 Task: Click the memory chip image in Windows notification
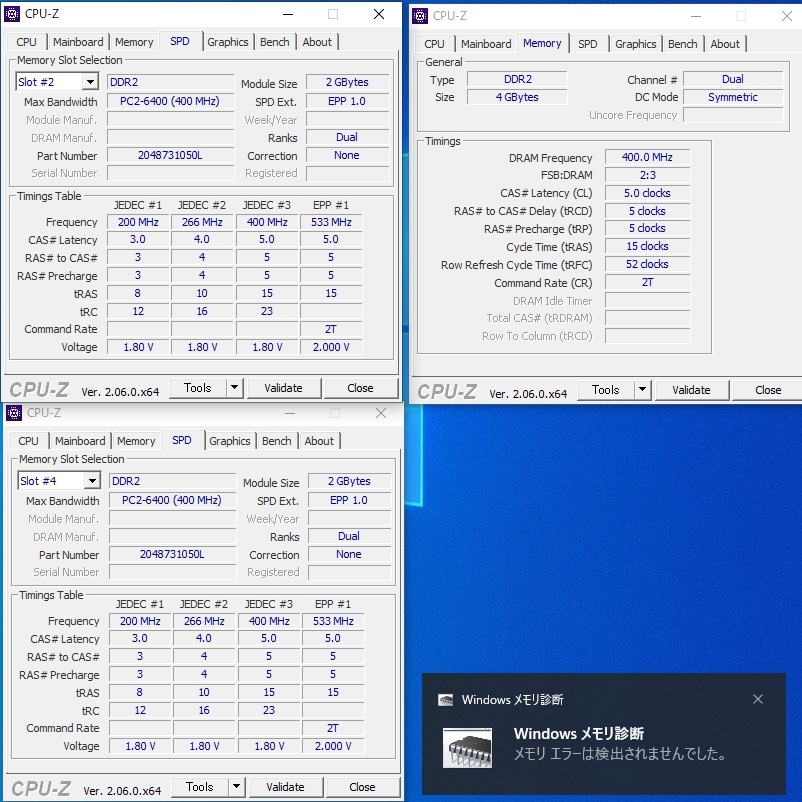(x=467, y=748)
